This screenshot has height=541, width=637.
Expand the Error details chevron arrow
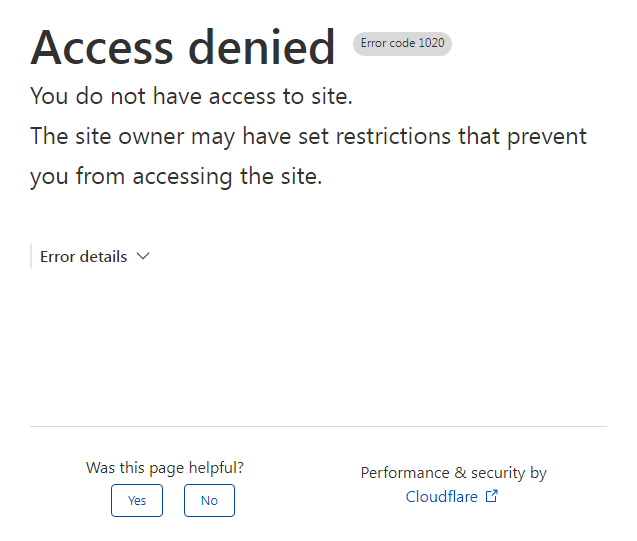click(143, 256)
